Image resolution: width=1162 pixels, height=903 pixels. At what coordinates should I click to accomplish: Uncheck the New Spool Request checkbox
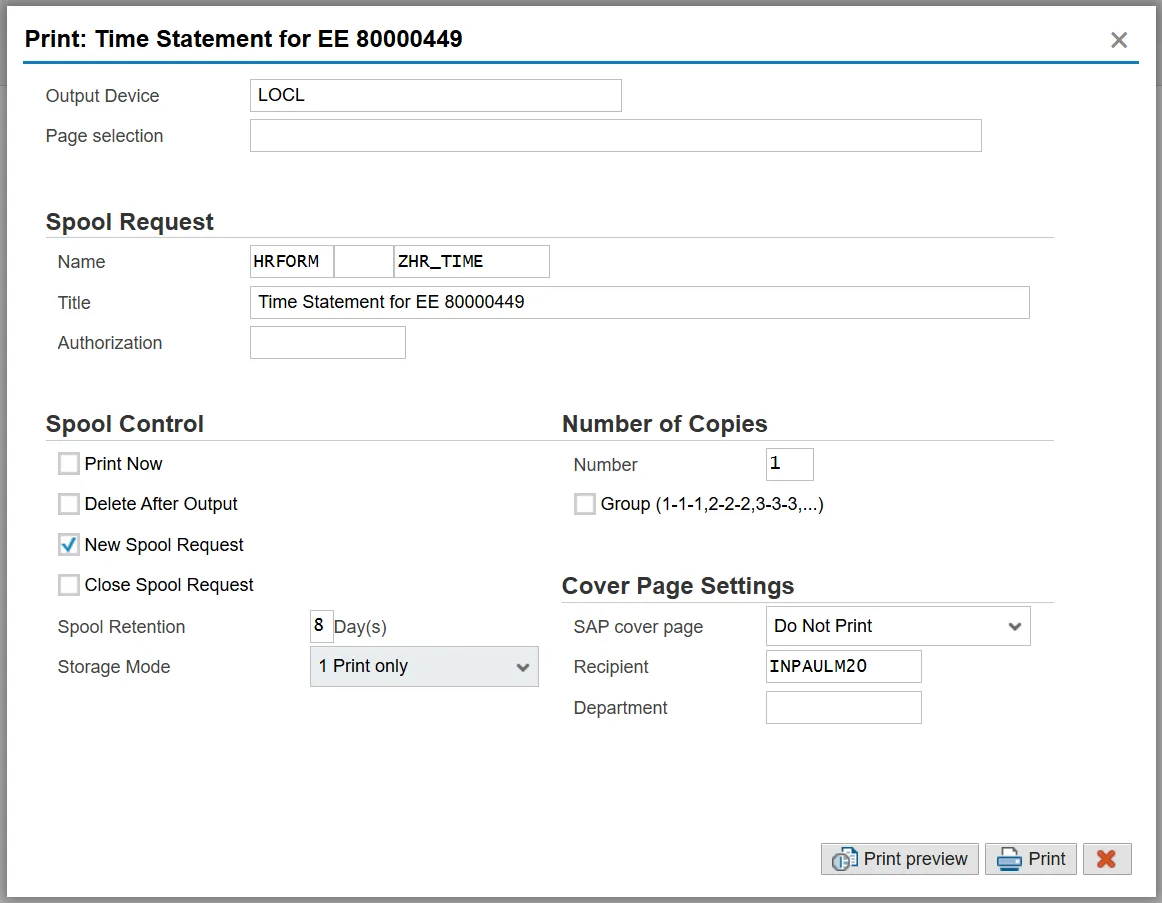pyautogui.click(x=69, y=545)
